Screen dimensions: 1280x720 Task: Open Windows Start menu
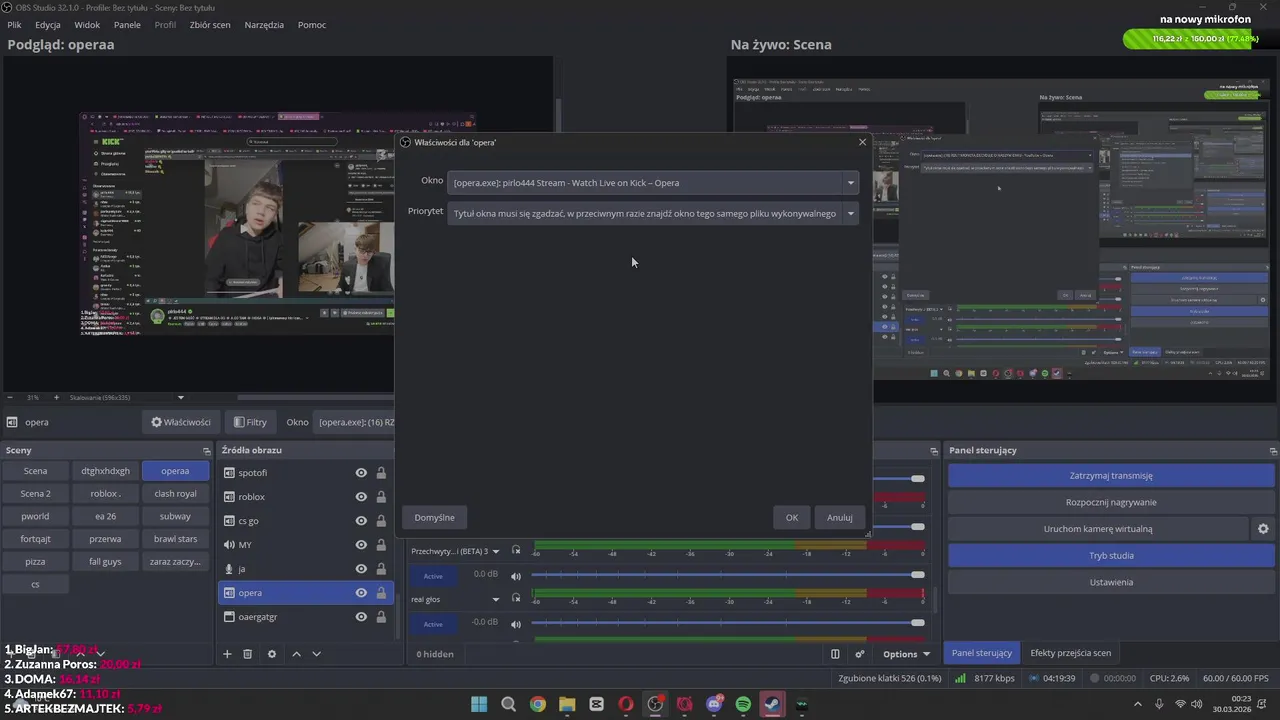click(479, 704)
